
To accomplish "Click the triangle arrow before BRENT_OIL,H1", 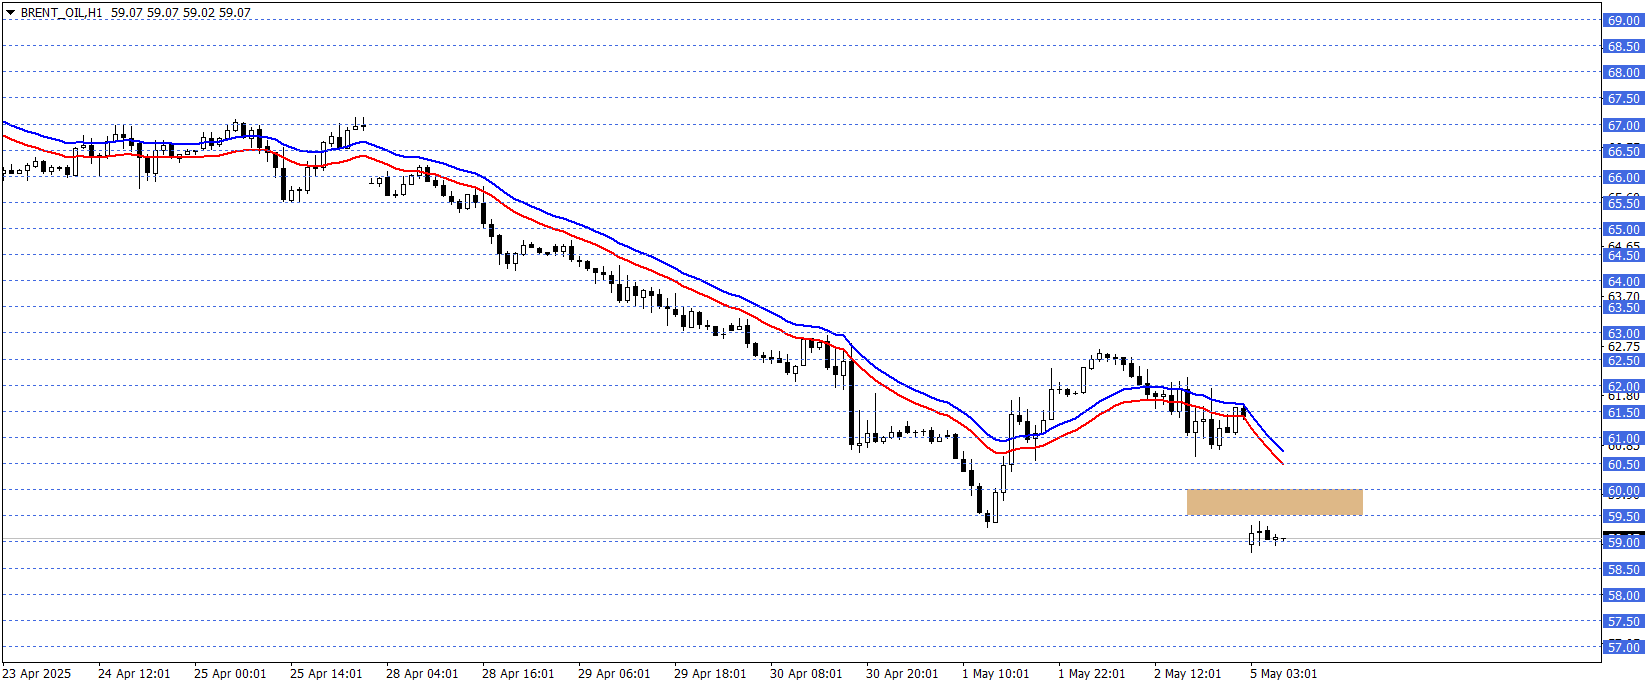I will coord(10,13).
